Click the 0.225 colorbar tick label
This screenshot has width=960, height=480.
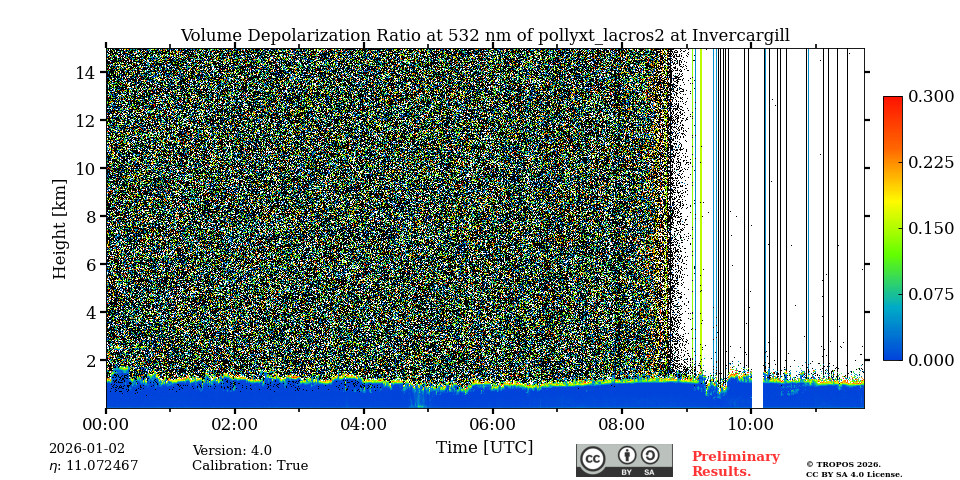coord(931,162)
